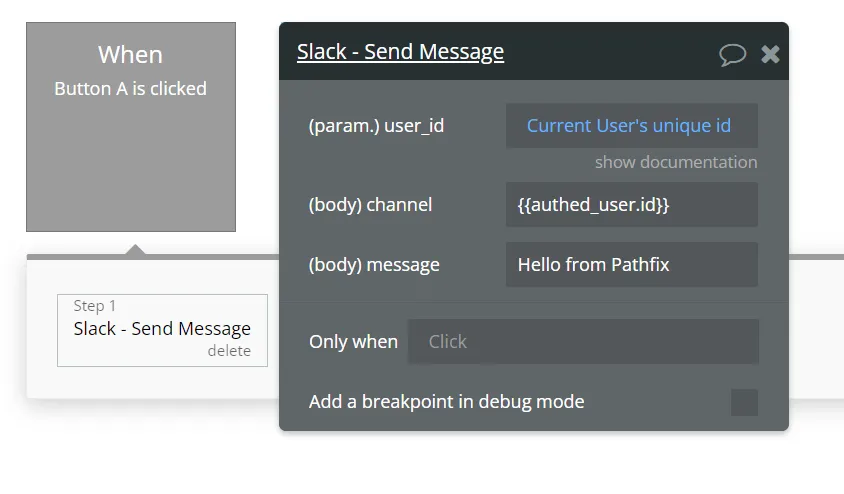Click the (body) message label
The height and width of the screenshot is (494, 844).
click(x=374, y=265)
